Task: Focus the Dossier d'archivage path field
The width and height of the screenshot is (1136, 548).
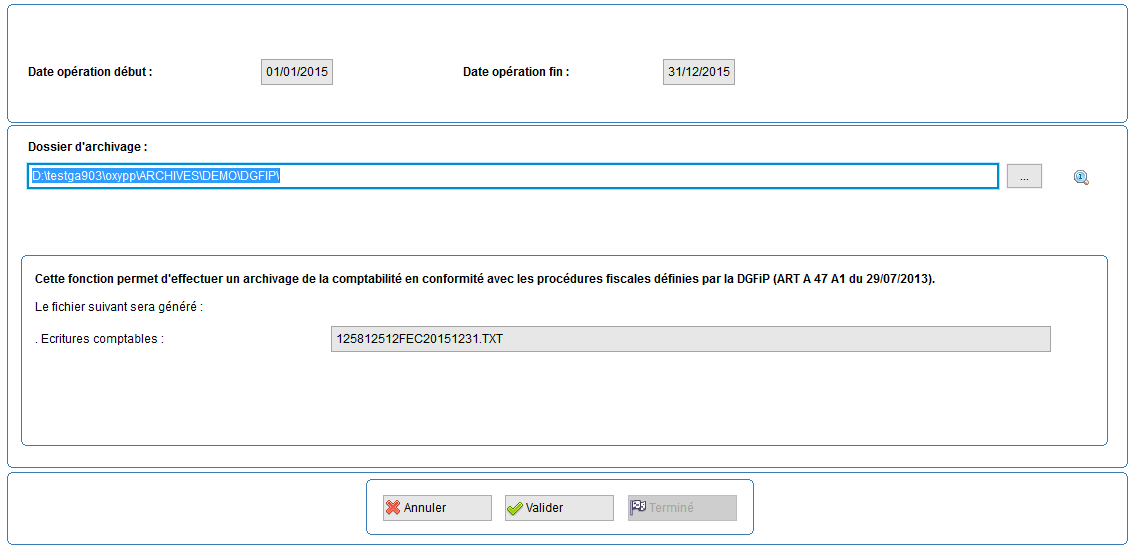Action: pyautogui.click(x=640, y=176)
